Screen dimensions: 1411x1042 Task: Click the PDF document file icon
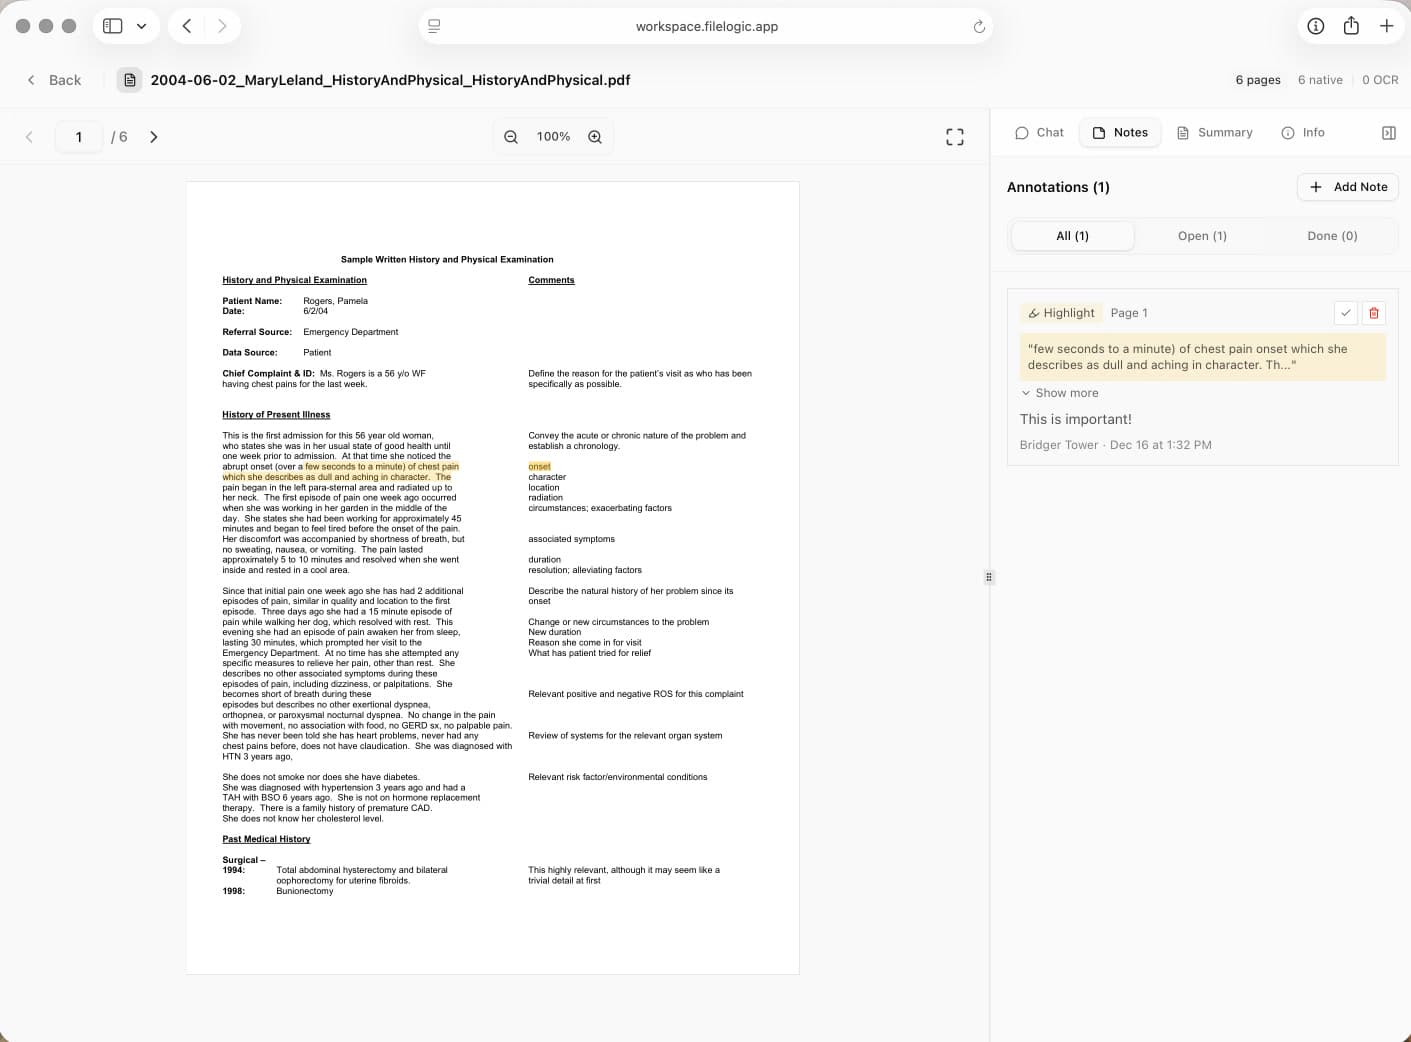[x=129, y=80]
